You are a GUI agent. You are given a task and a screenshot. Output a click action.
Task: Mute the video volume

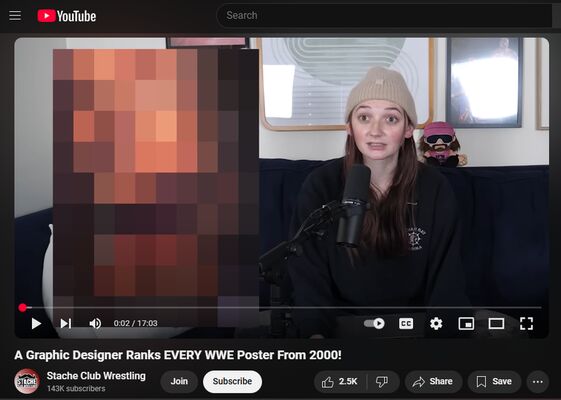click(x=95, y=323)
